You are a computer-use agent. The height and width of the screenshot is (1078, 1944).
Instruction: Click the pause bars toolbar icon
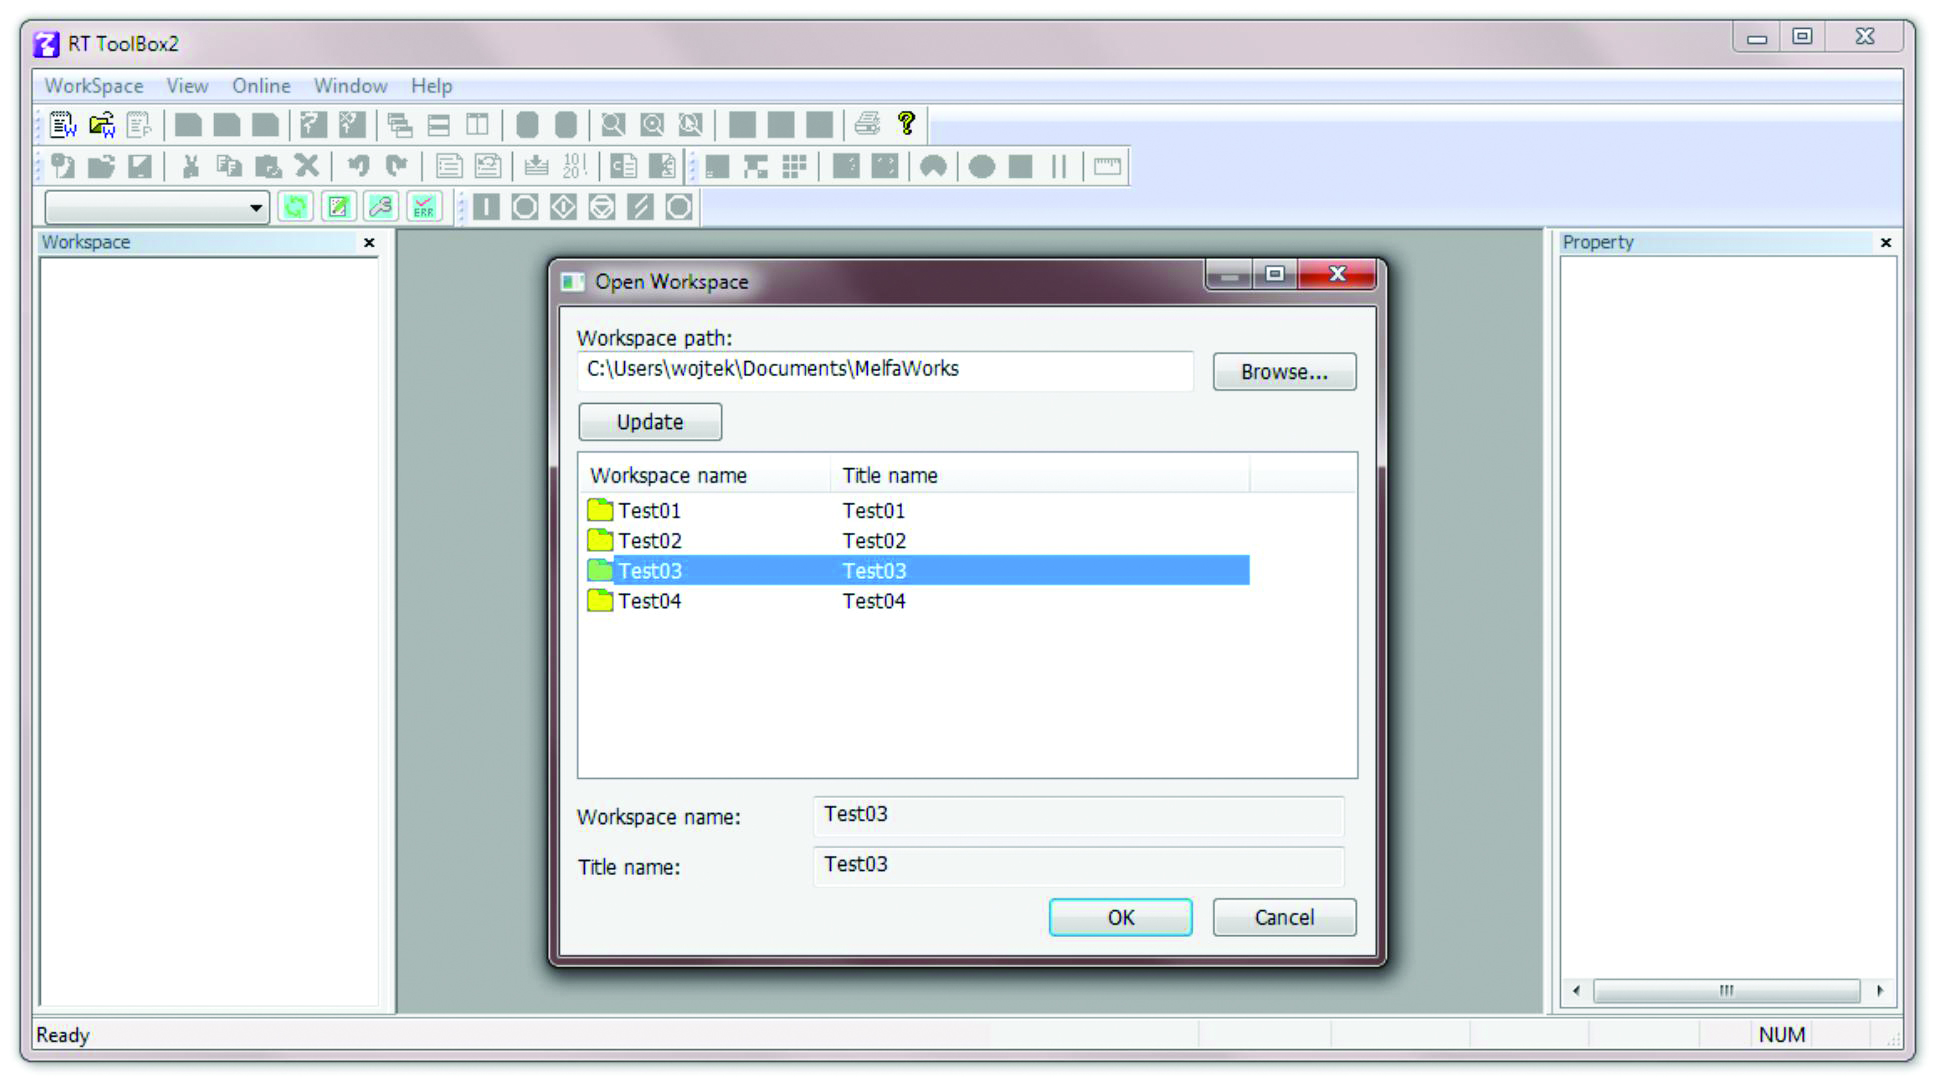click(x=1060, y=166)
